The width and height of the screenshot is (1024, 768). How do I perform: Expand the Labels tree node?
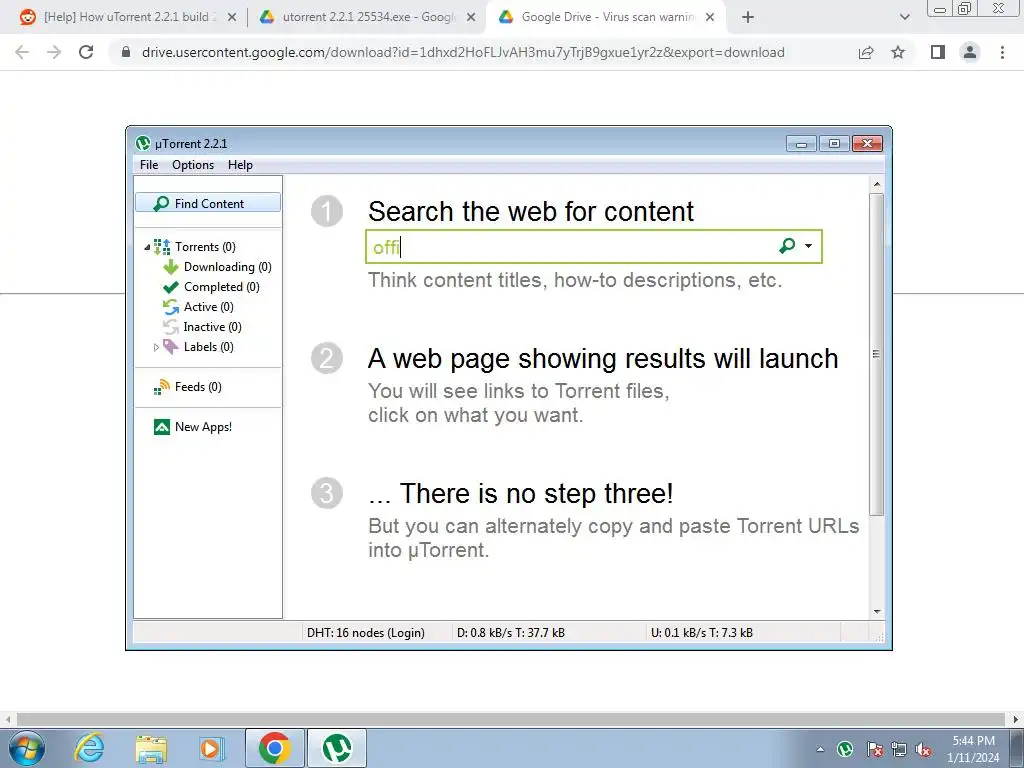tap(156, 347)
